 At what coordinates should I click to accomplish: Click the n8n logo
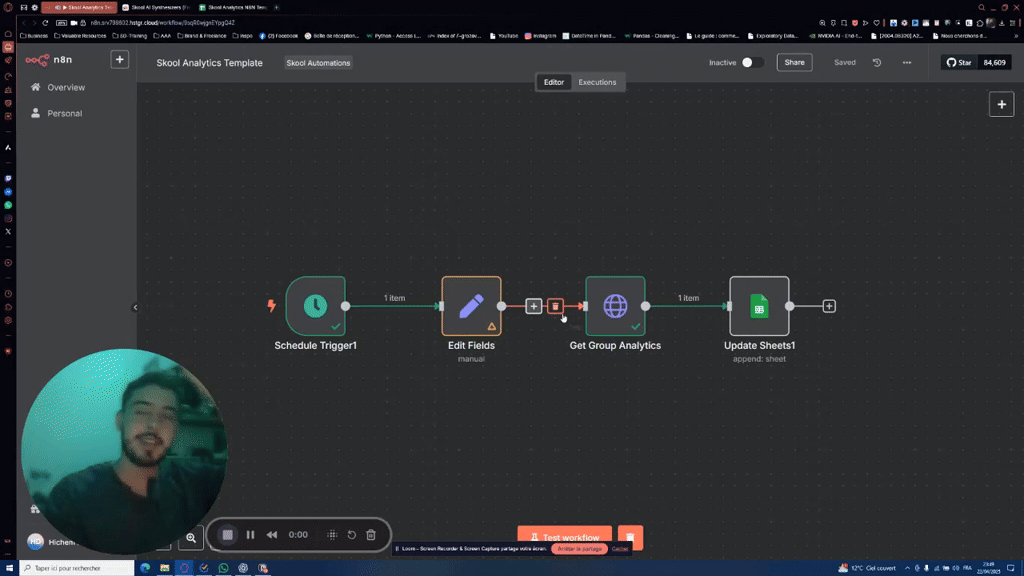point(49,59)
